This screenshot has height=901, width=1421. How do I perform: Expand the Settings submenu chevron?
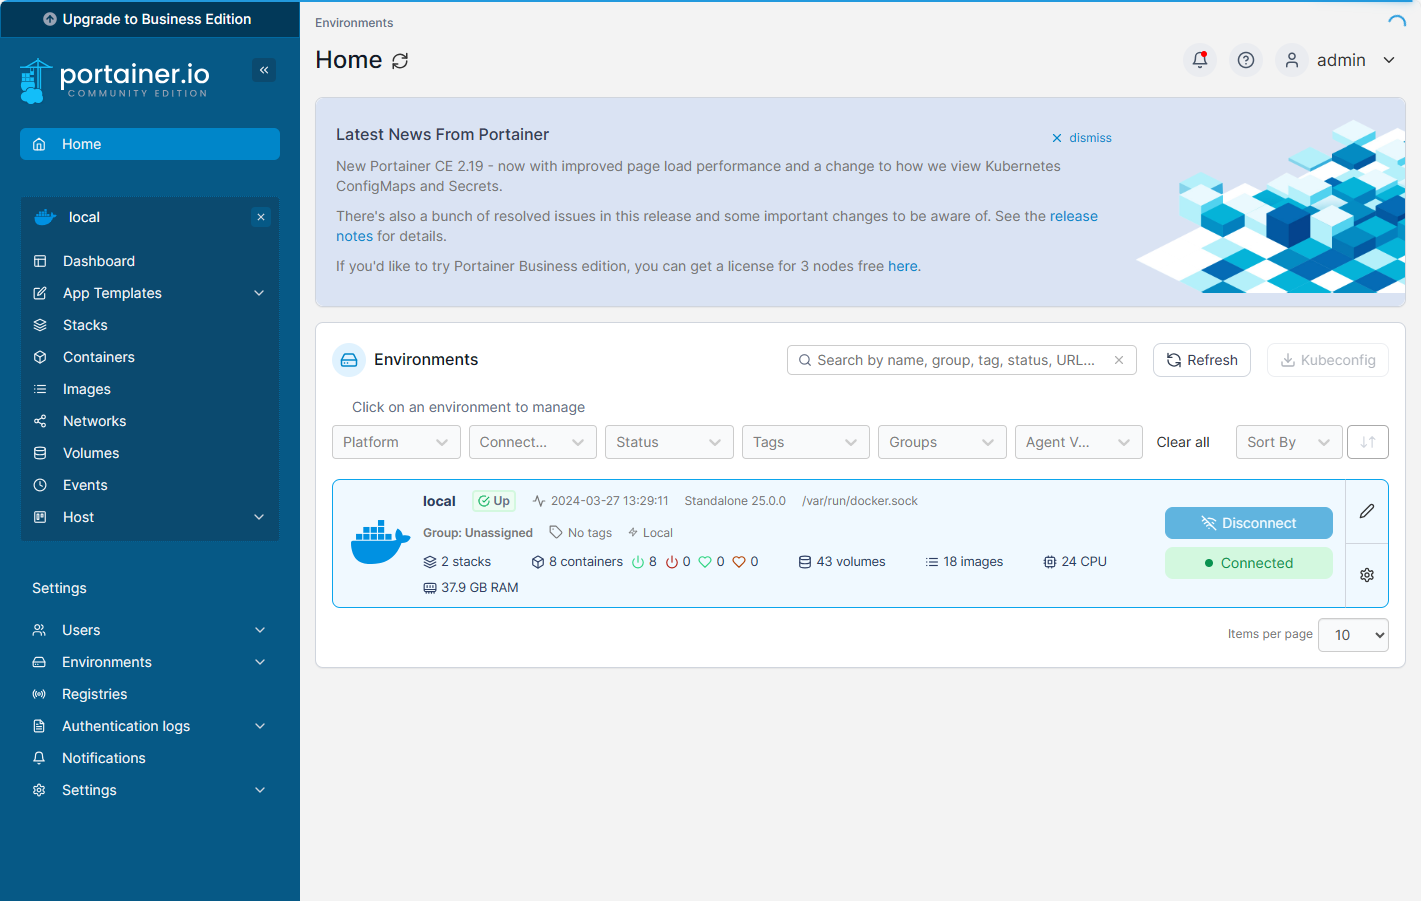[260, 790]
